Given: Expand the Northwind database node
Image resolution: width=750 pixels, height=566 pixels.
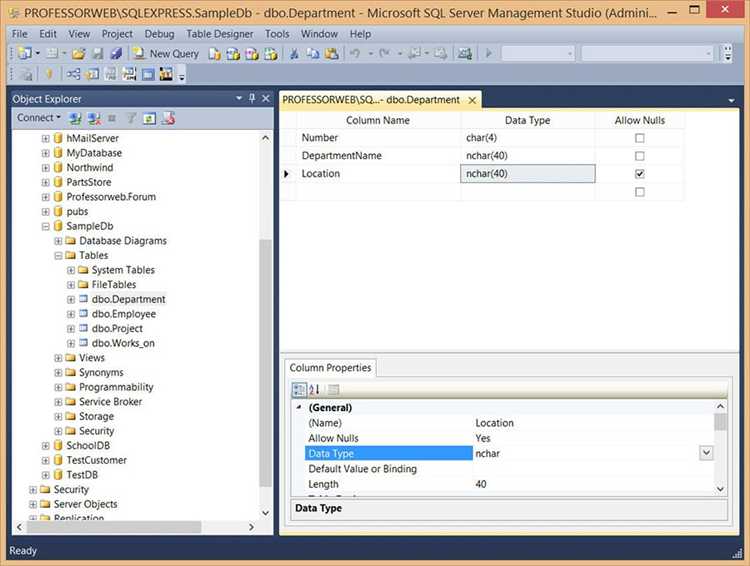Looking at the screenshot, I should (45, 168).
